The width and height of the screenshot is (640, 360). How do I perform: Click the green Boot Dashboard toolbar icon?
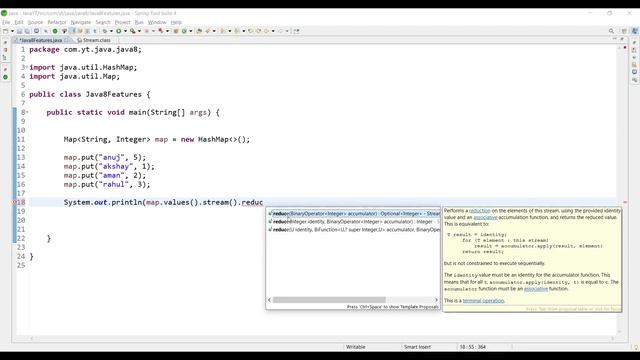[x=55, y=31]
